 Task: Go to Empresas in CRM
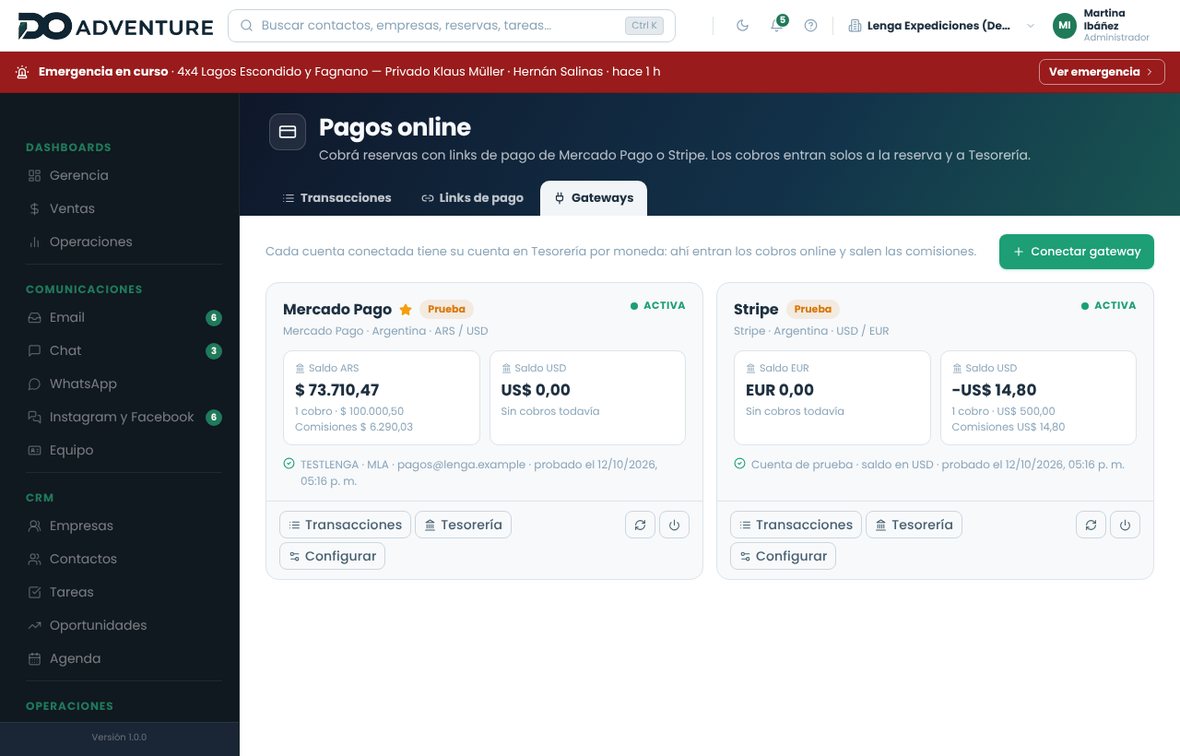point(123,526)
